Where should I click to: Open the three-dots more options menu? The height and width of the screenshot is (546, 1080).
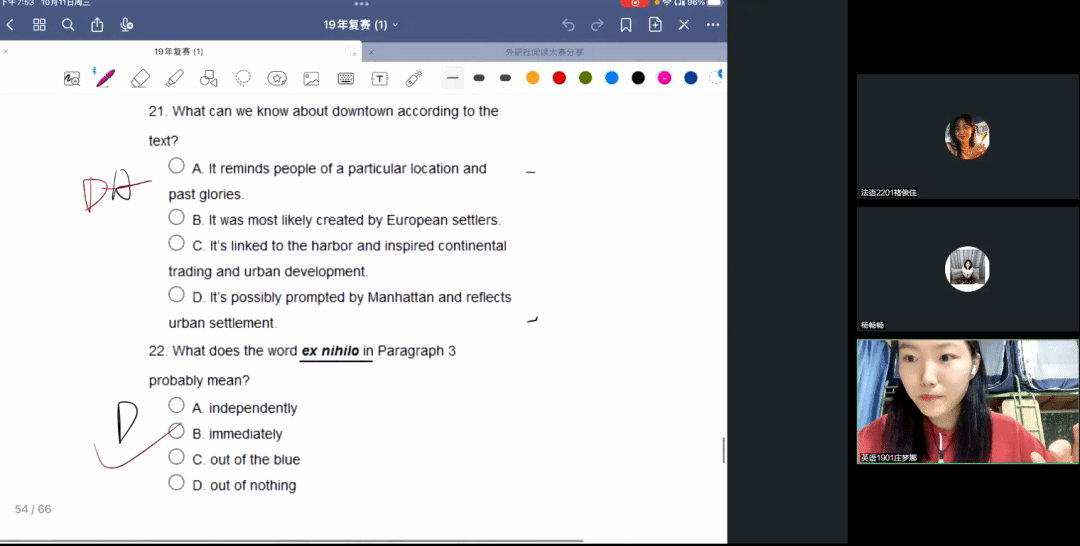(x=713, y=25)
